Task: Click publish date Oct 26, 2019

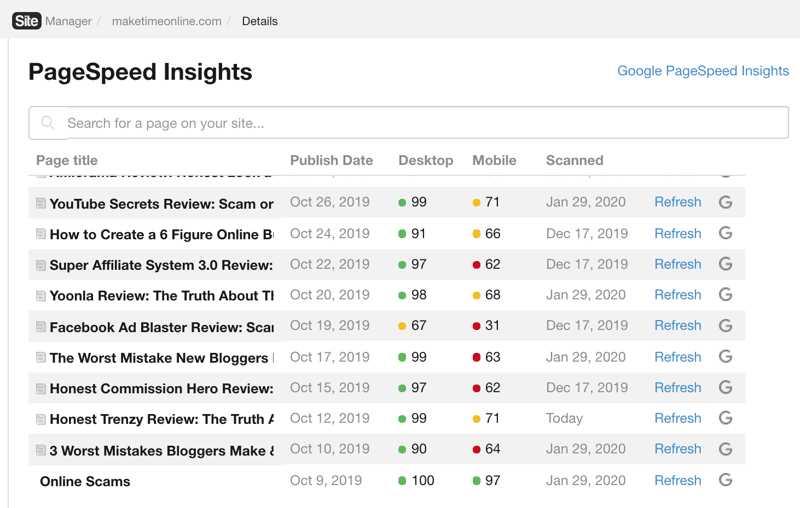Action: (x=330, y=202)
